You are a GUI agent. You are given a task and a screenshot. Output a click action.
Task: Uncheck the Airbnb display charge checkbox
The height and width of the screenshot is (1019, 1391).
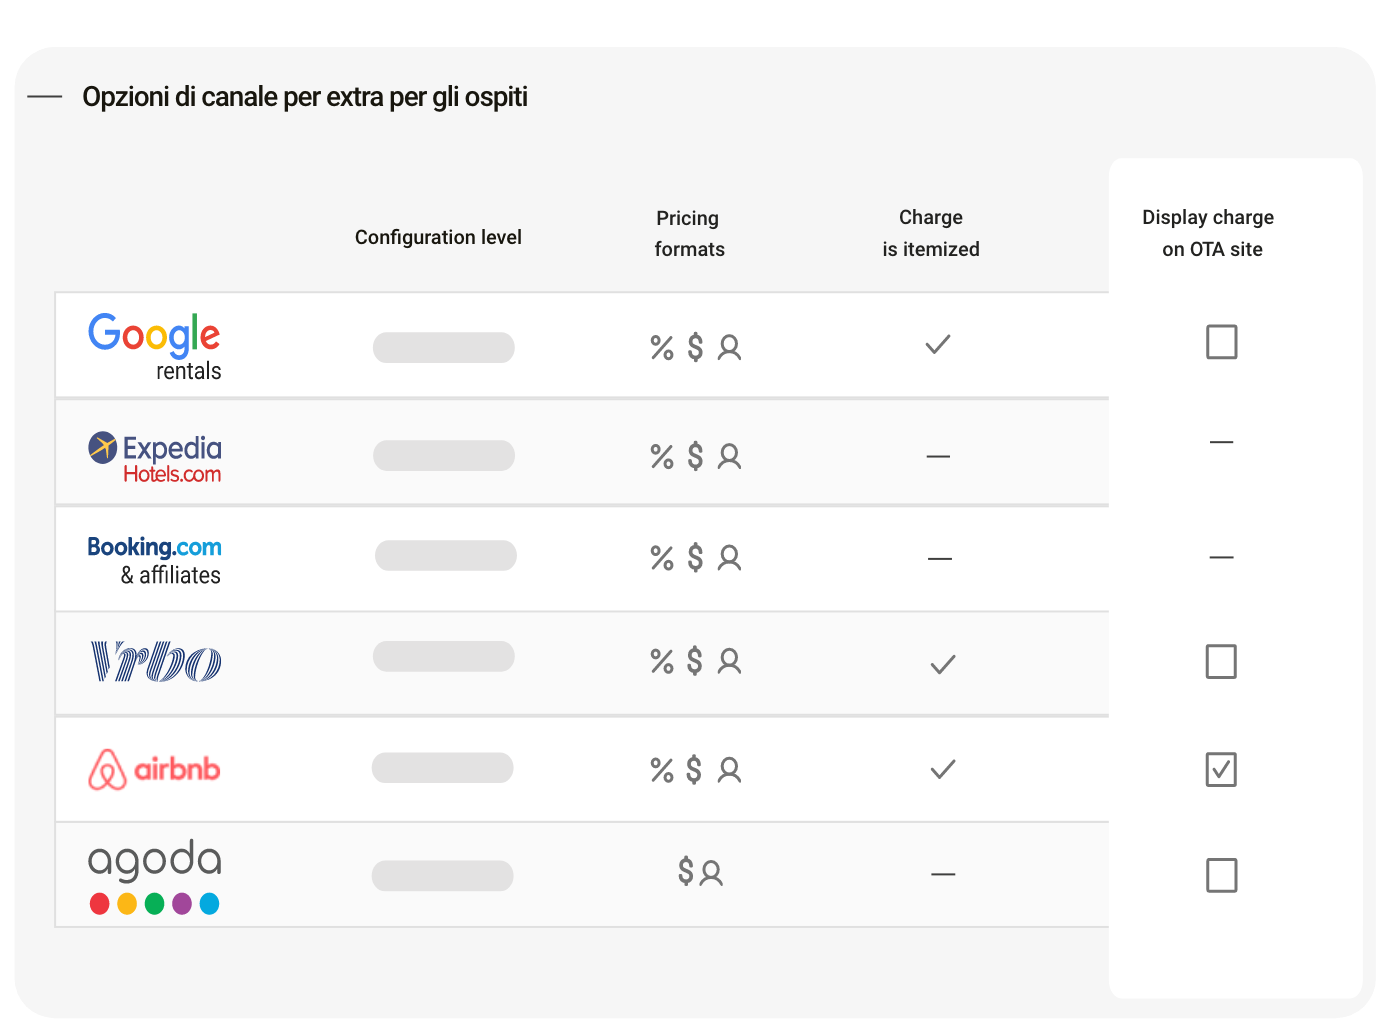click(1221, 769)
